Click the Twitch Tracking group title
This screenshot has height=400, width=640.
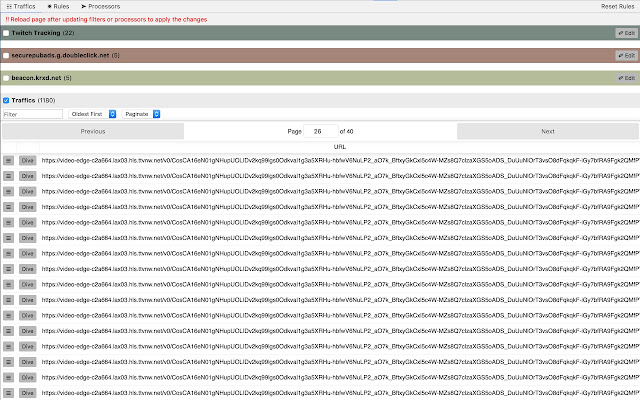(36, 33)
